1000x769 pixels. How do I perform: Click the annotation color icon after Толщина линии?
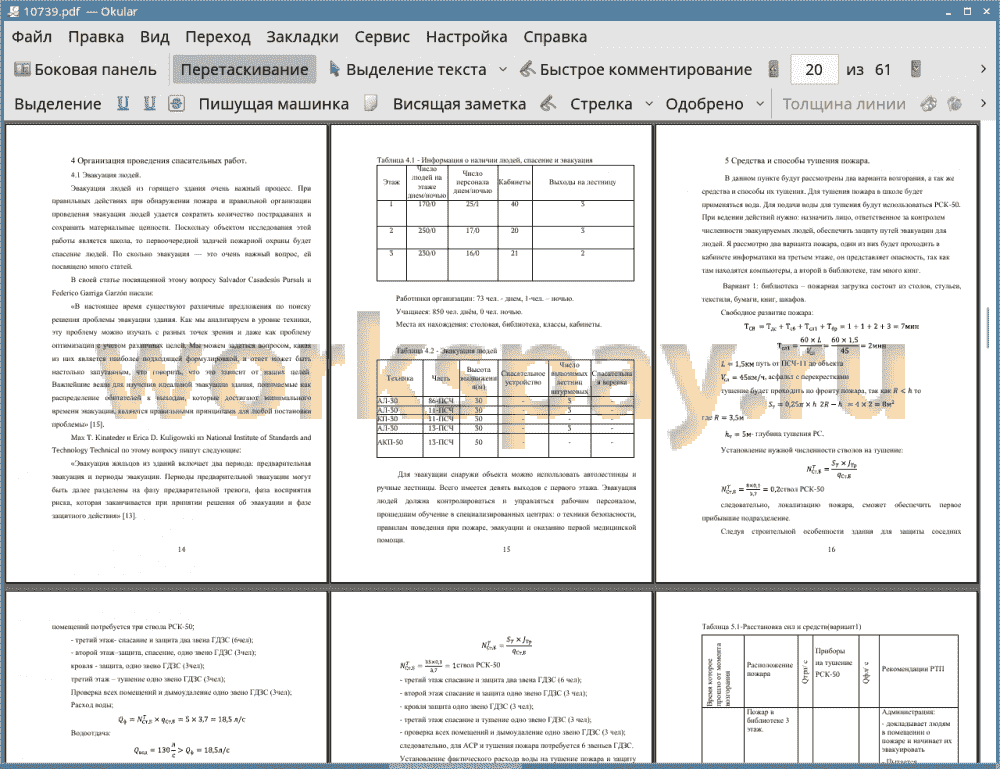coord(929,103)
